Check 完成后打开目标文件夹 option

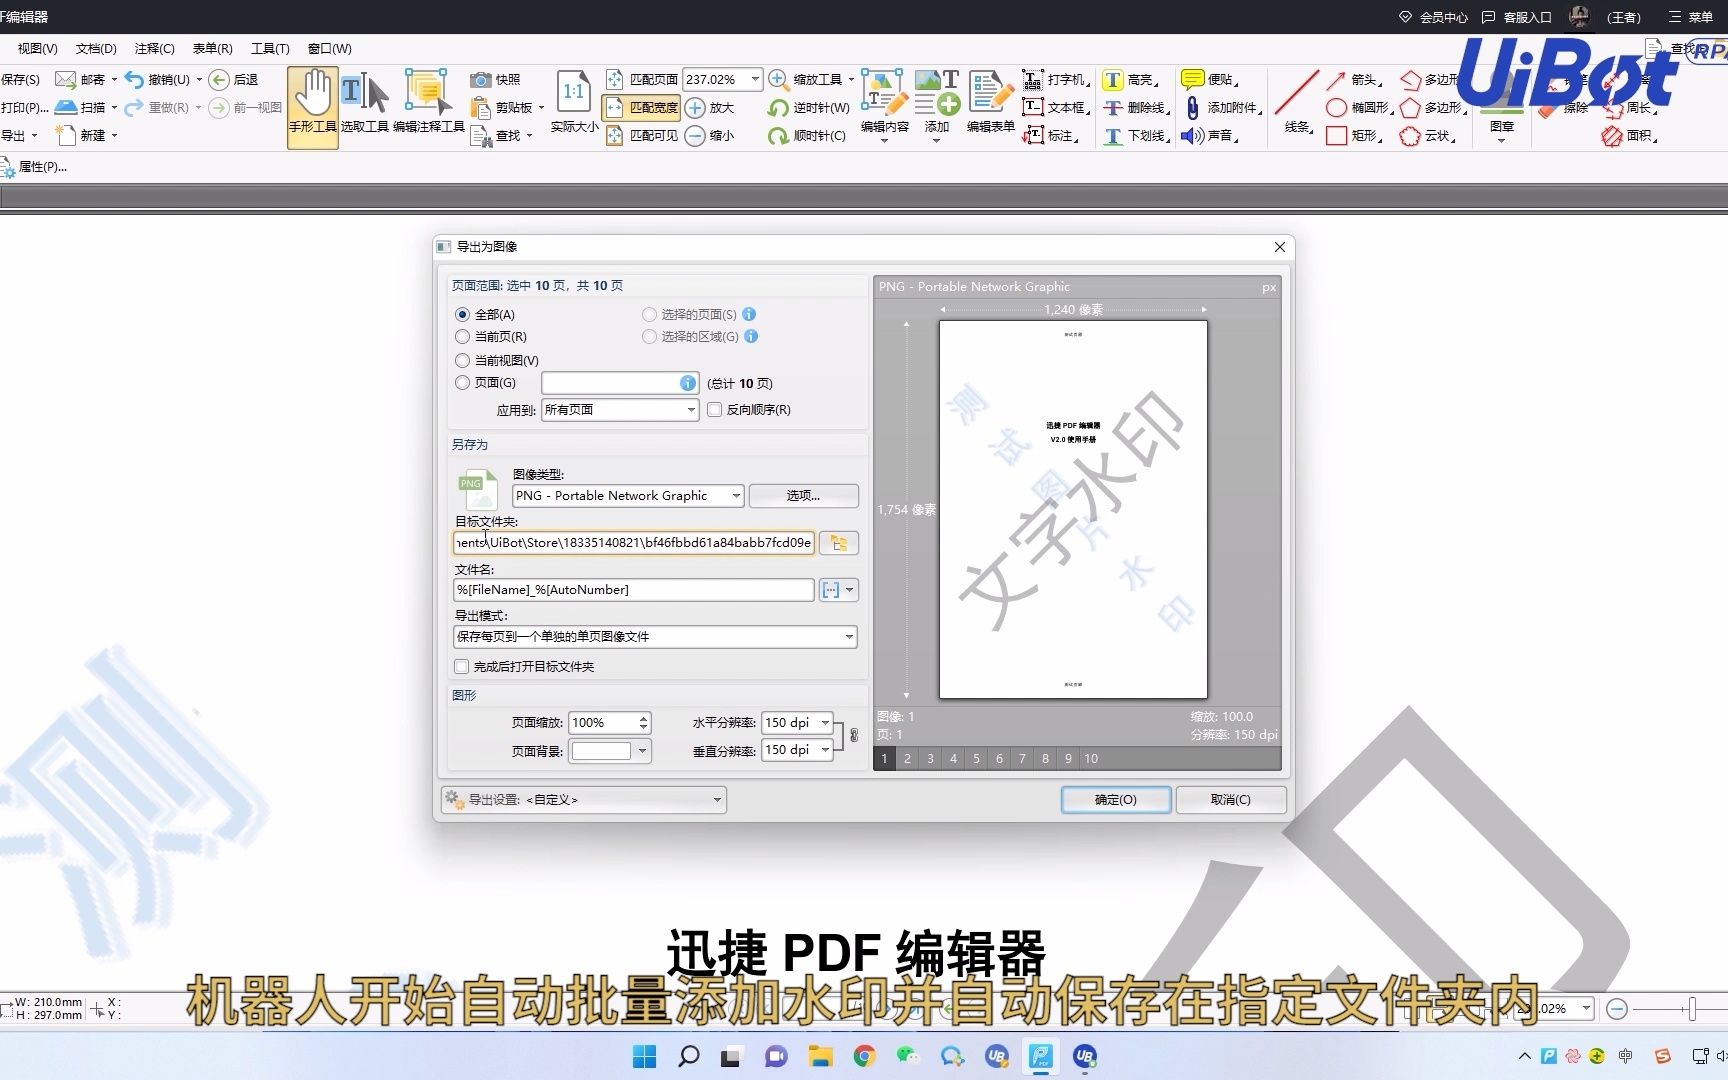click(x=462, y=666)
